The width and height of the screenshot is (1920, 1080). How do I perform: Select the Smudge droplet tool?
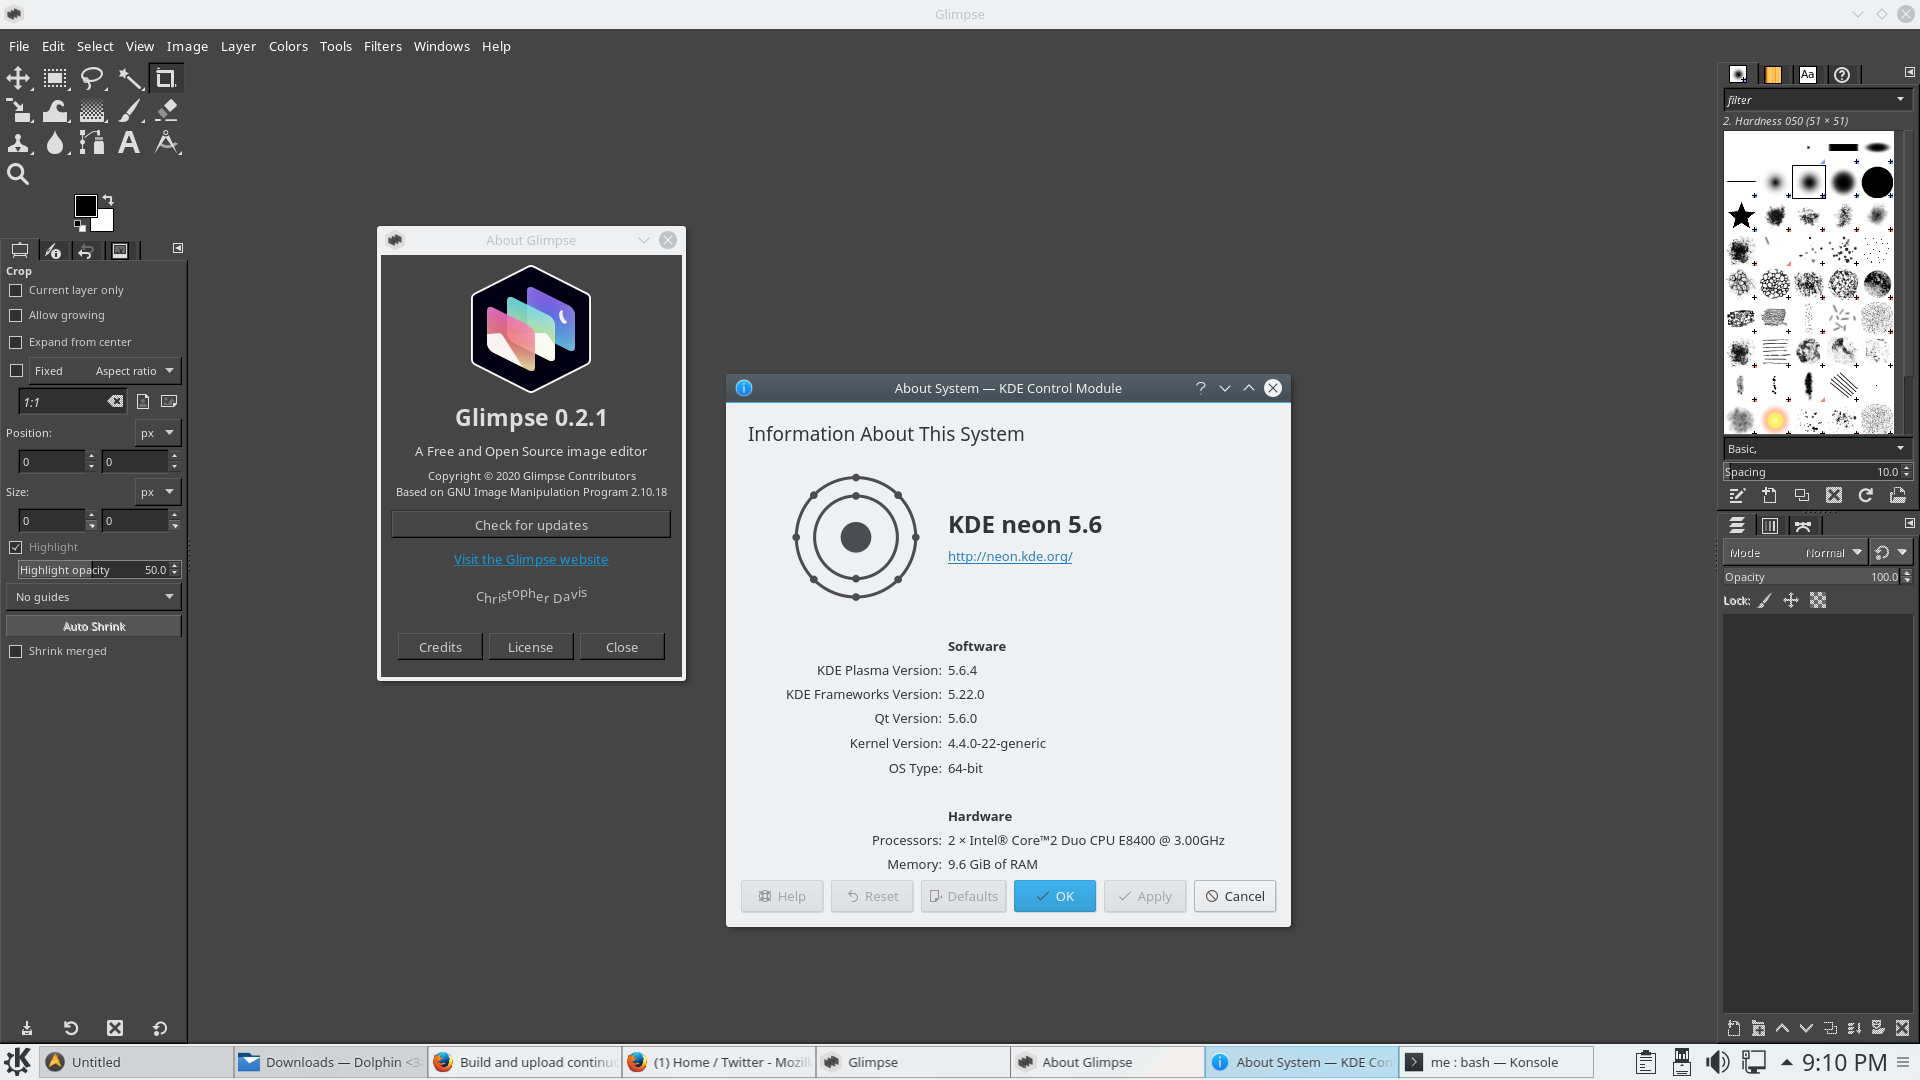[x=55, y=142]
